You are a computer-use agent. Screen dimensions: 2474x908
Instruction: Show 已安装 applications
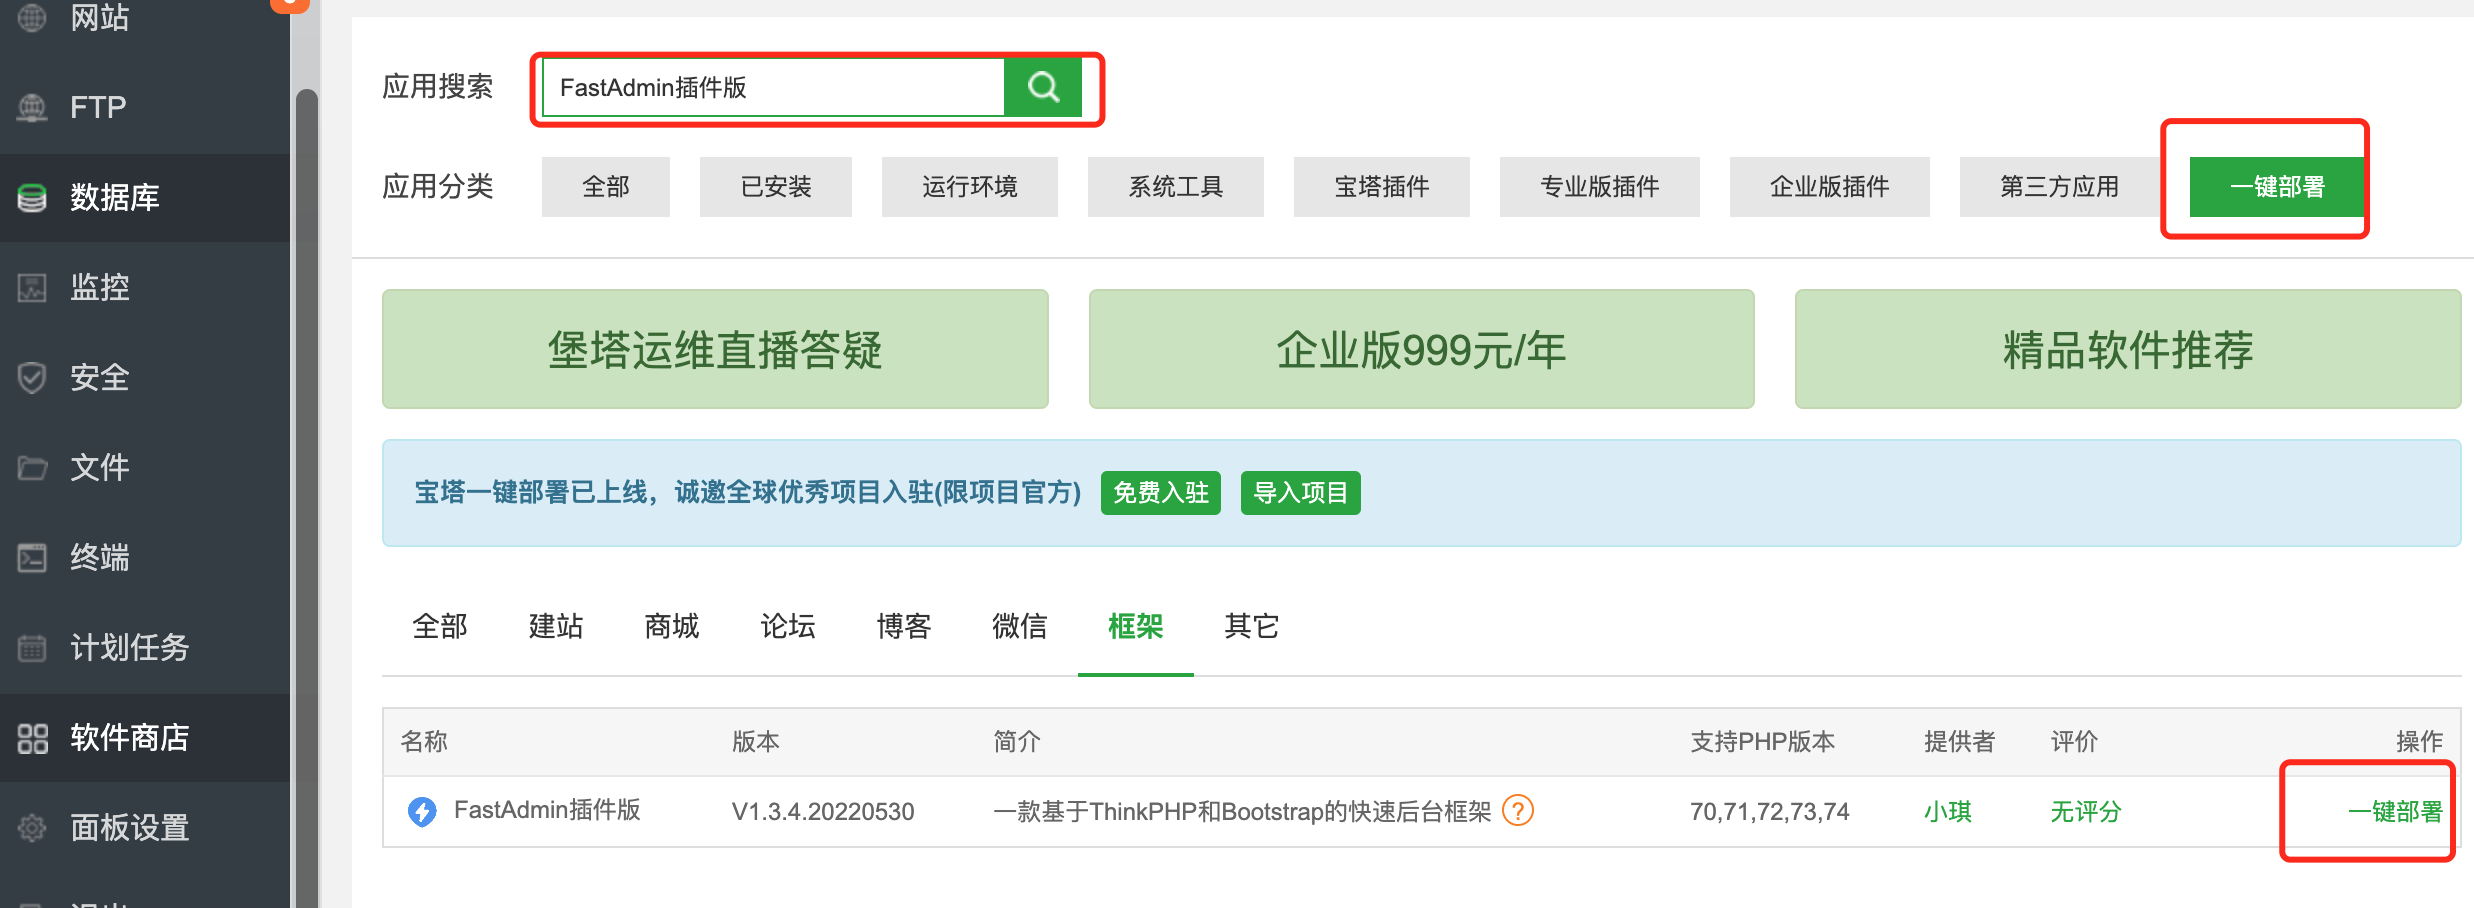(776, 187)
